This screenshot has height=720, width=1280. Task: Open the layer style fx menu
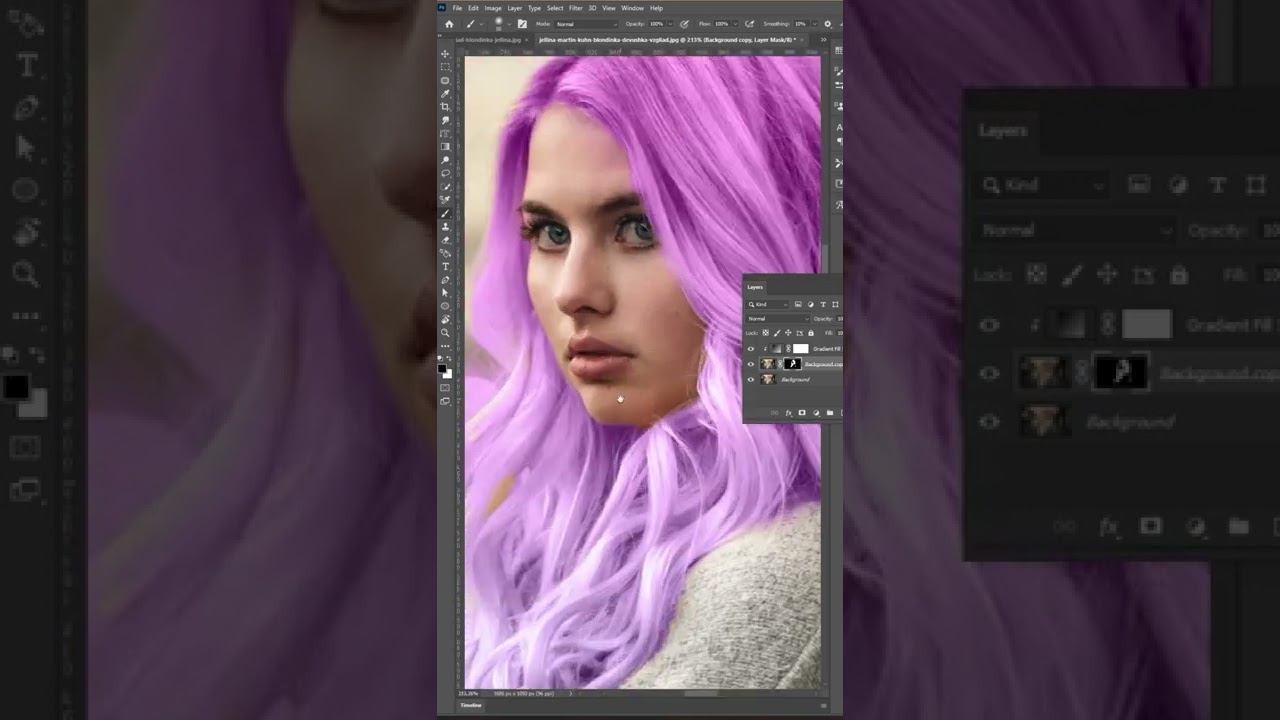coord(788,413)
